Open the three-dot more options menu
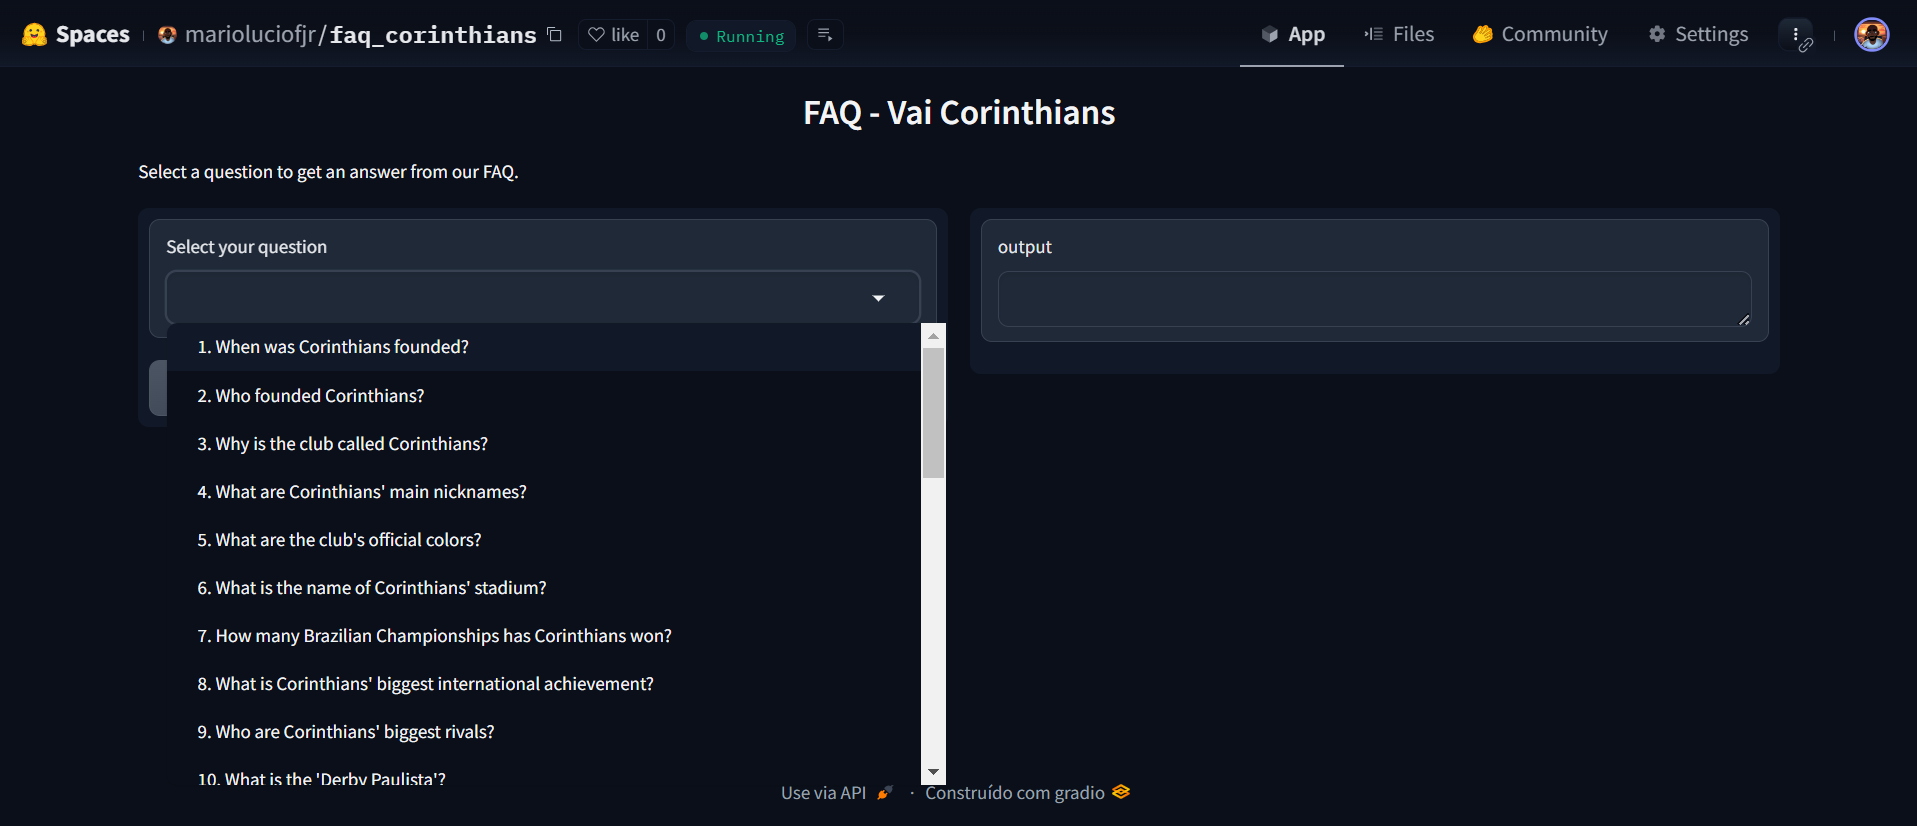This screenshot has width=1917, height=826. 1797,35
